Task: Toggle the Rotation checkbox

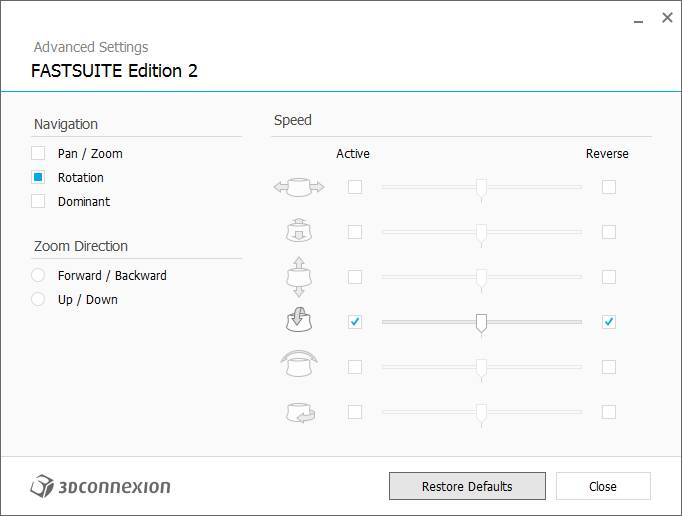Action: click(x=38, y=177)
